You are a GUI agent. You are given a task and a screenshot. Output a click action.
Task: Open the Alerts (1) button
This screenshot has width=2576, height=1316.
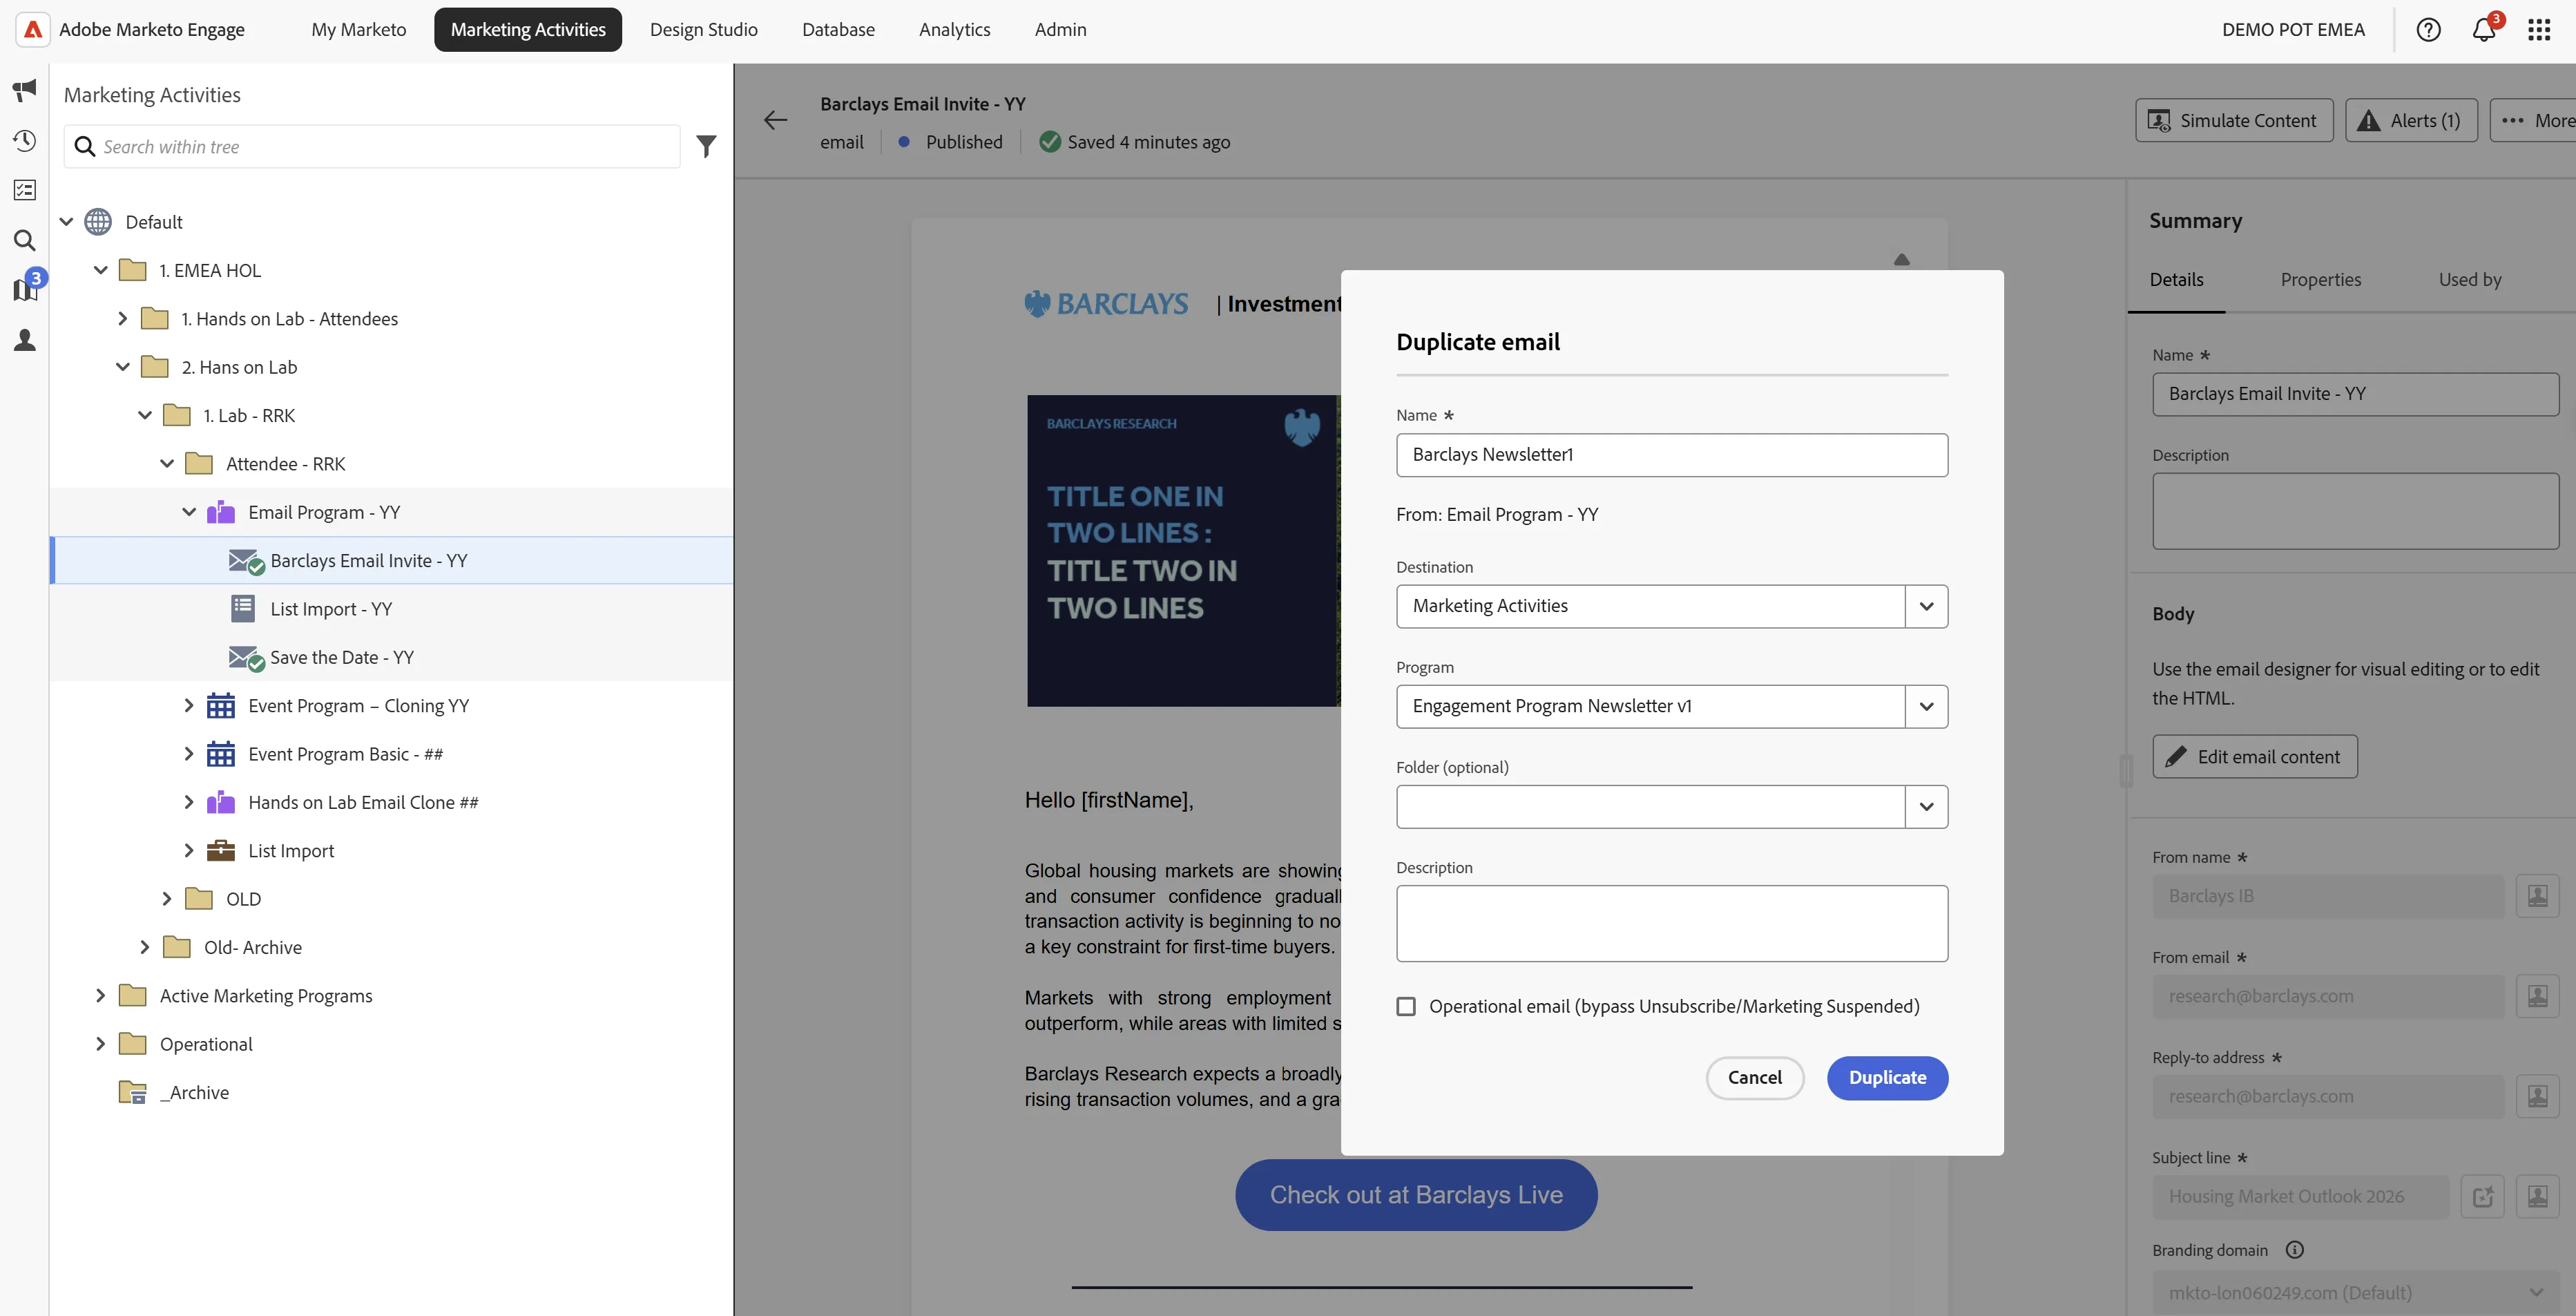[x=2411, y=121]
